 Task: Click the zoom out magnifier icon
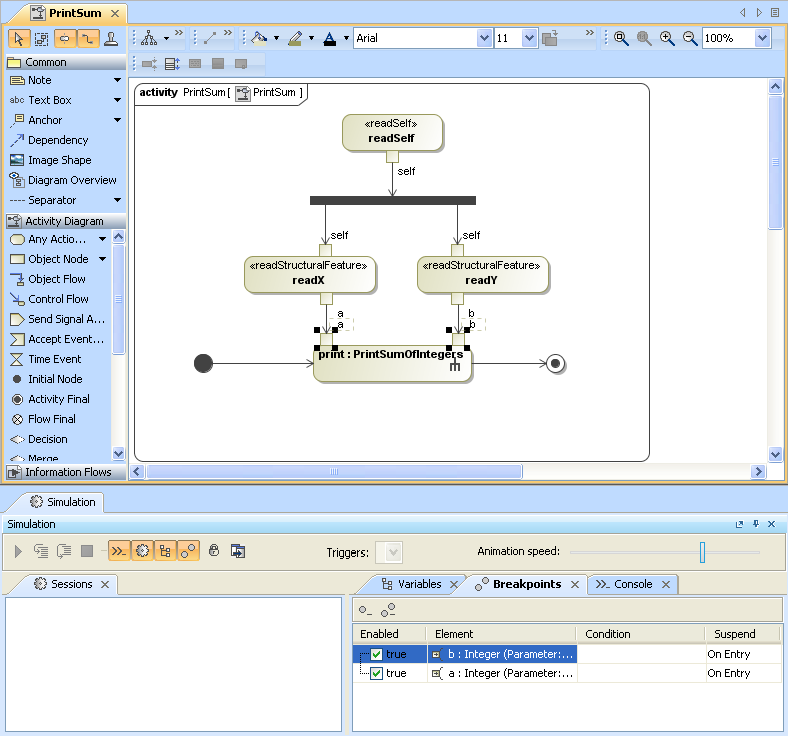click(x=690, y=38)
